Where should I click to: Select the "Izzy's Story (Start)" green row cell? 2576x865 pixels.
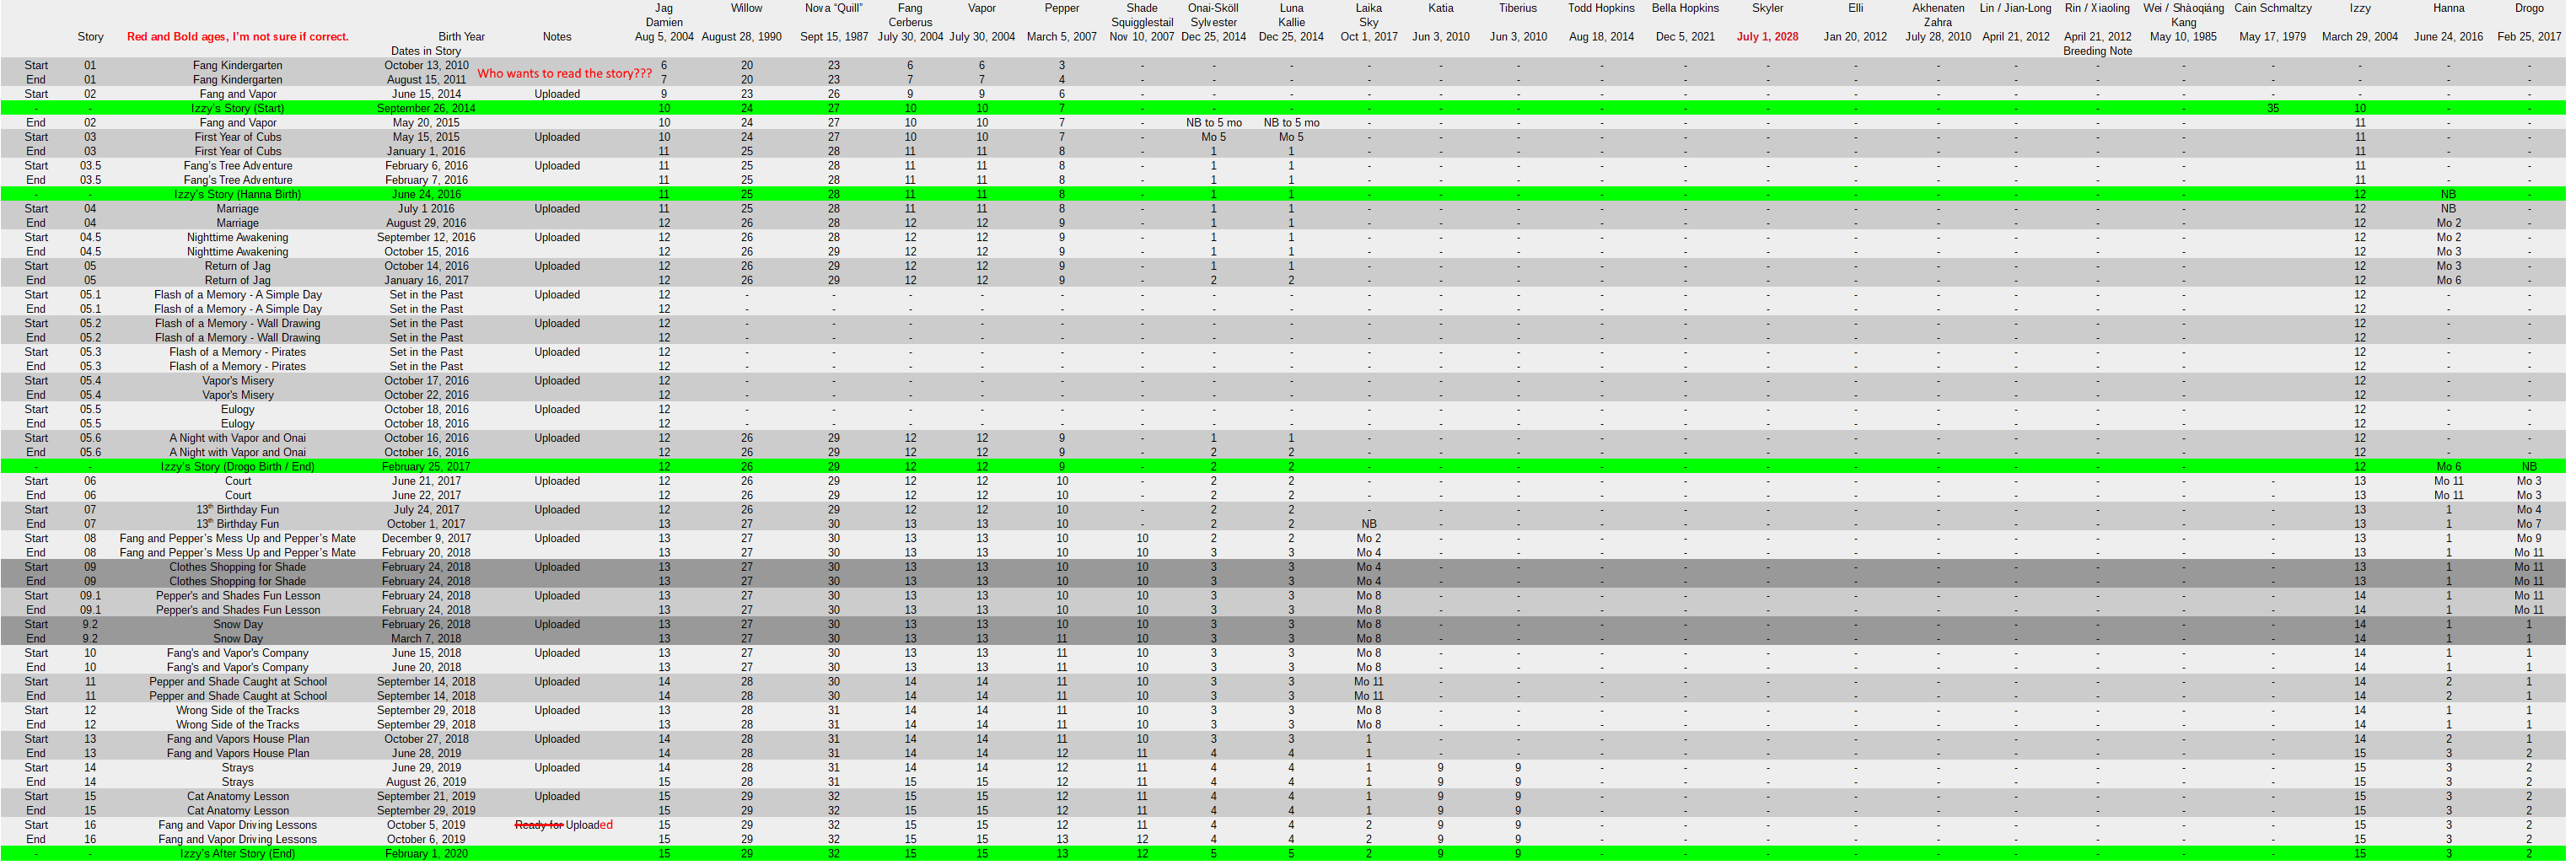coord(238,108)
